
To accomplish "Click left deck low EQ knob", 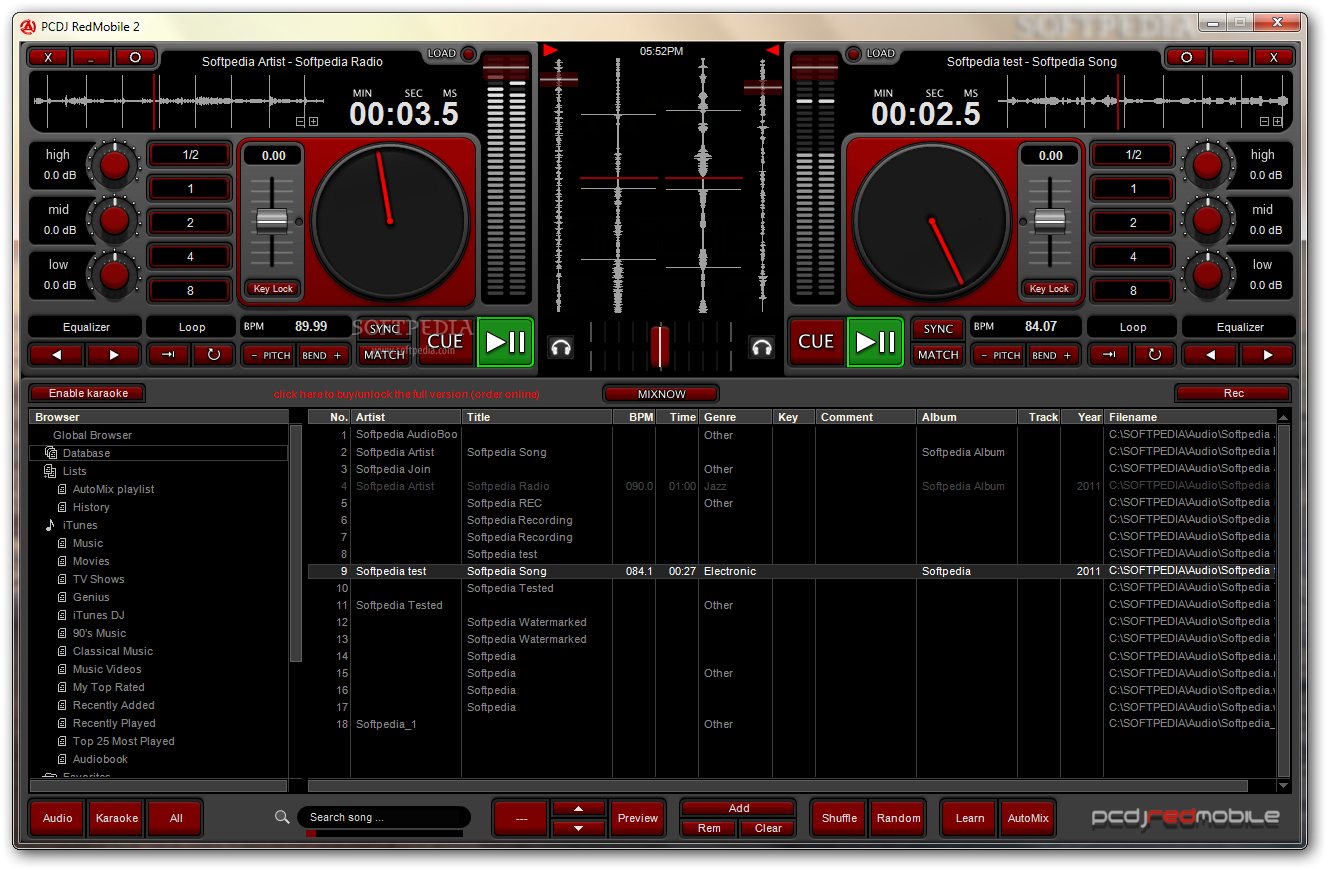I will click(115, 274).
